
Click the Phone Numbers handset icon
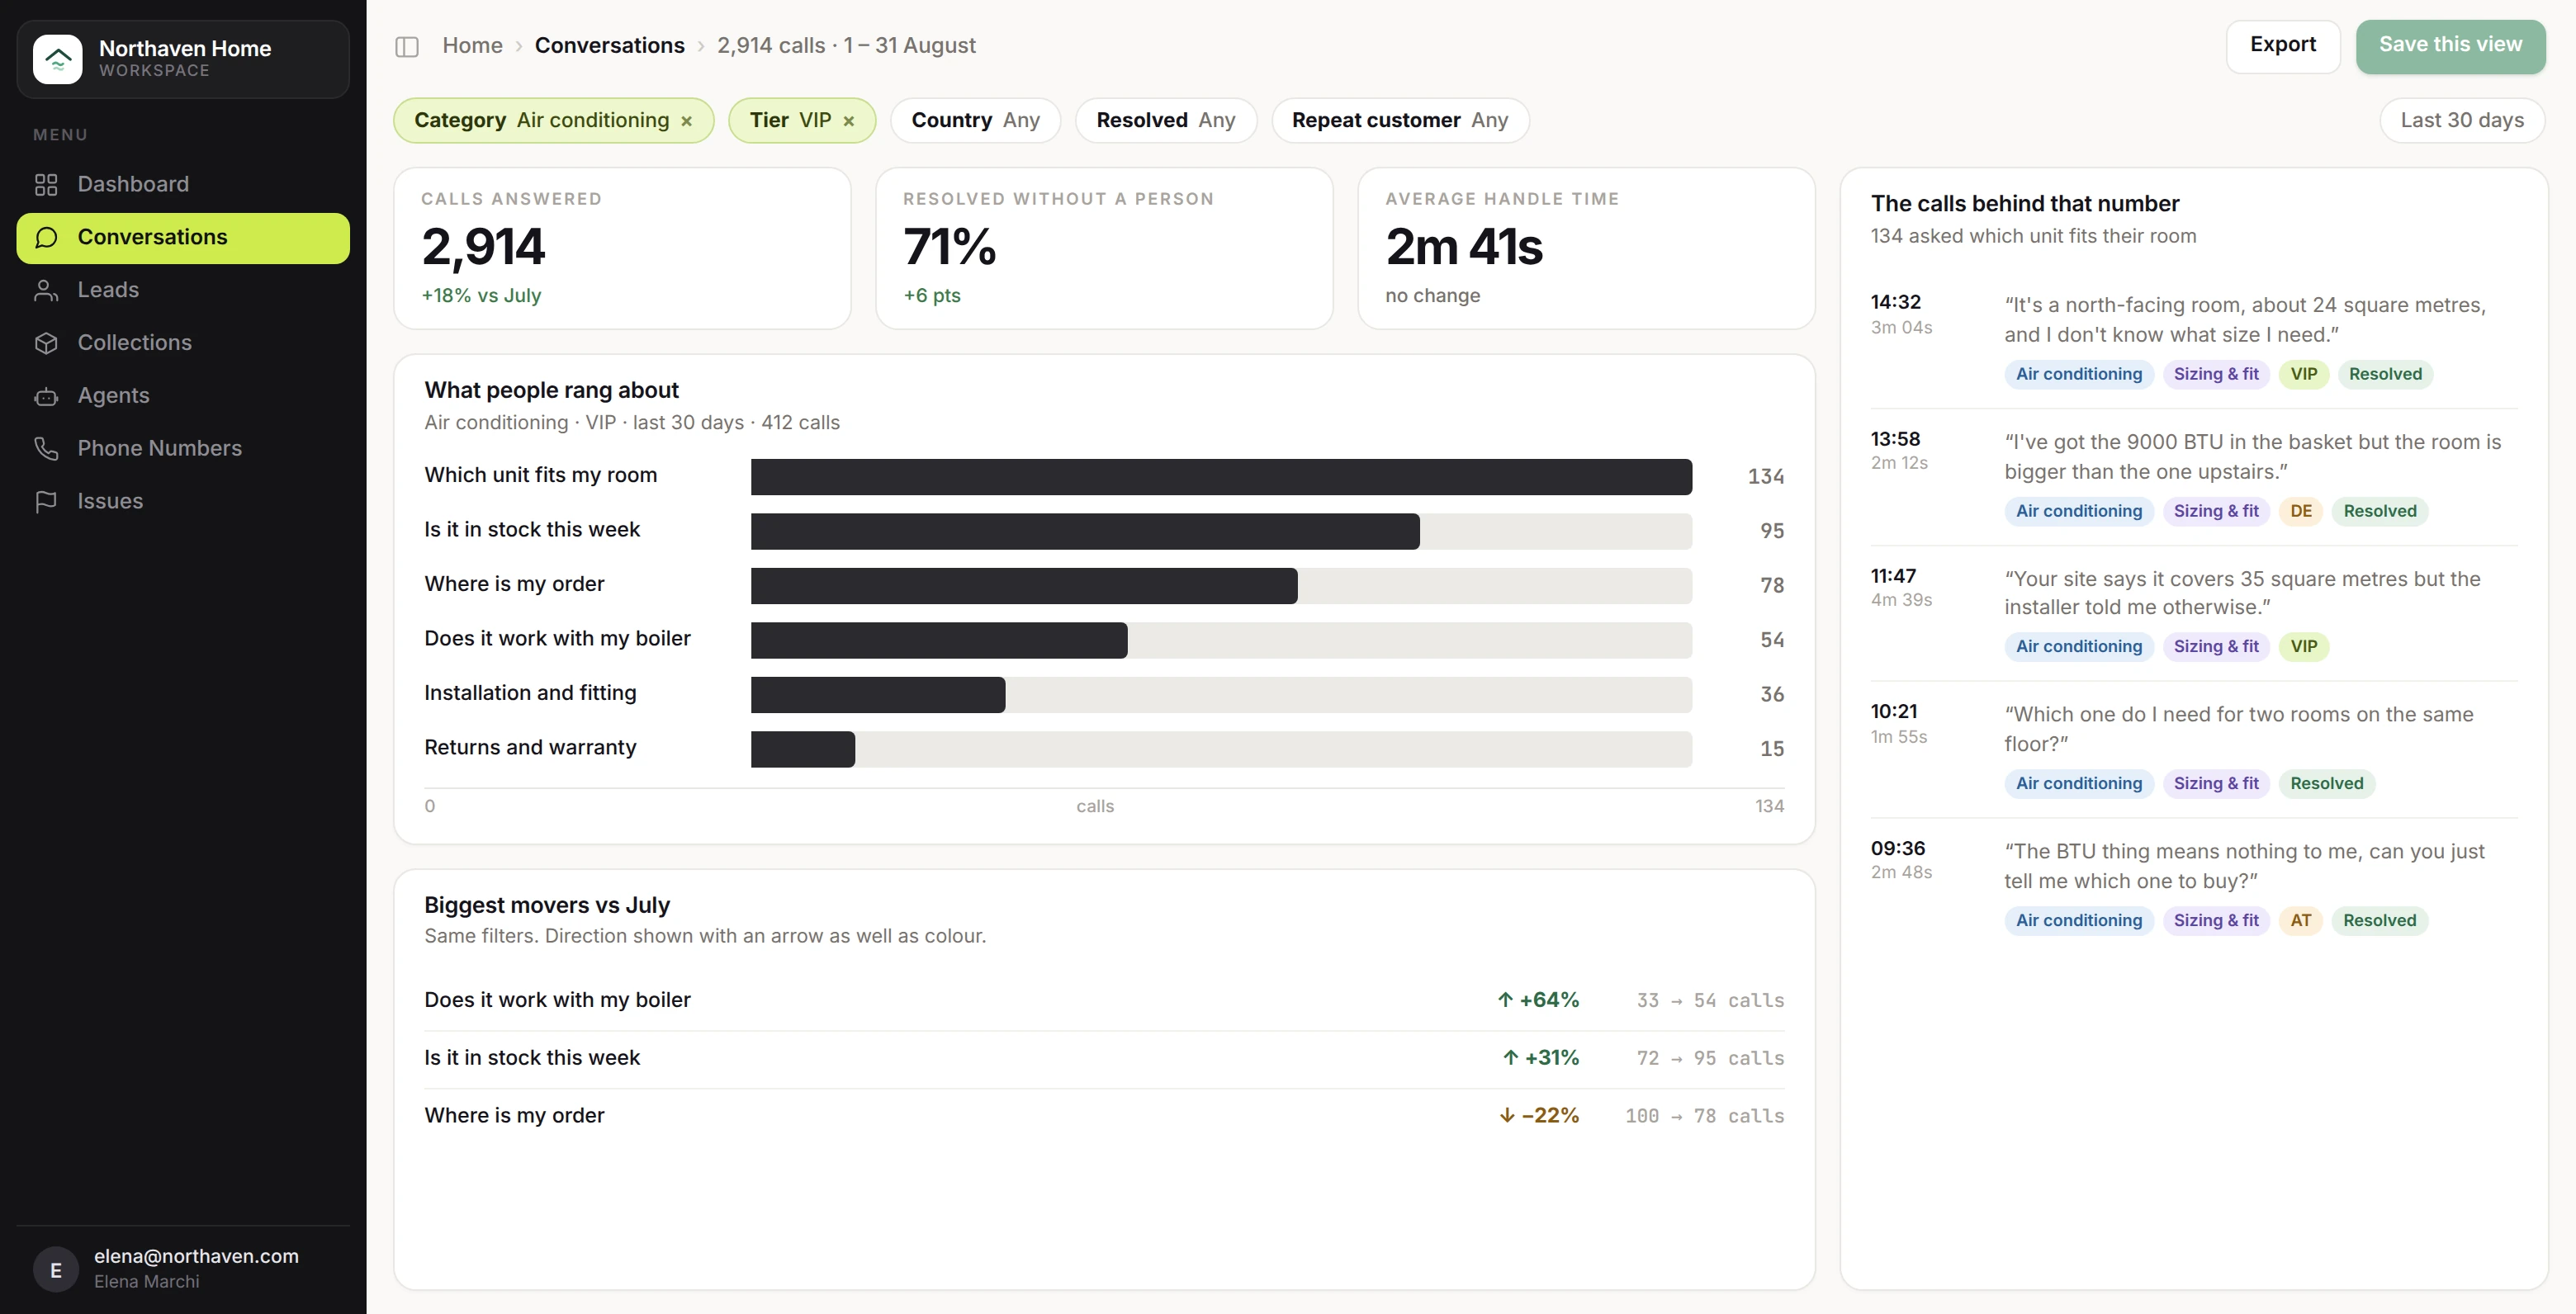tap(46, 448)
